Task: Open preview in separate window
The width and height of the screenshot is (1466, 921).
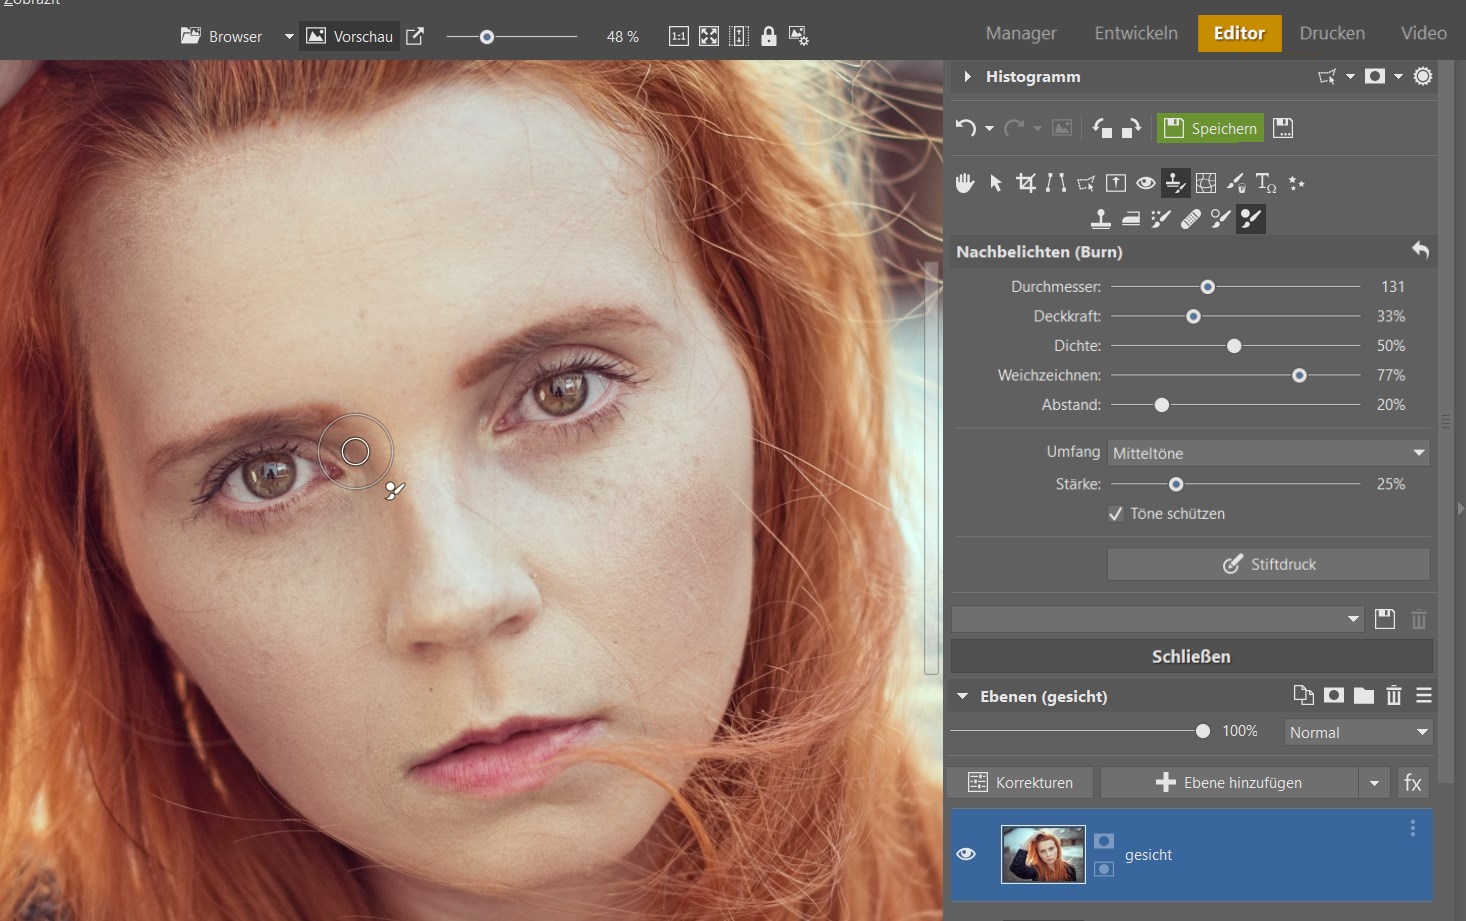Action: tap(415, 37)
